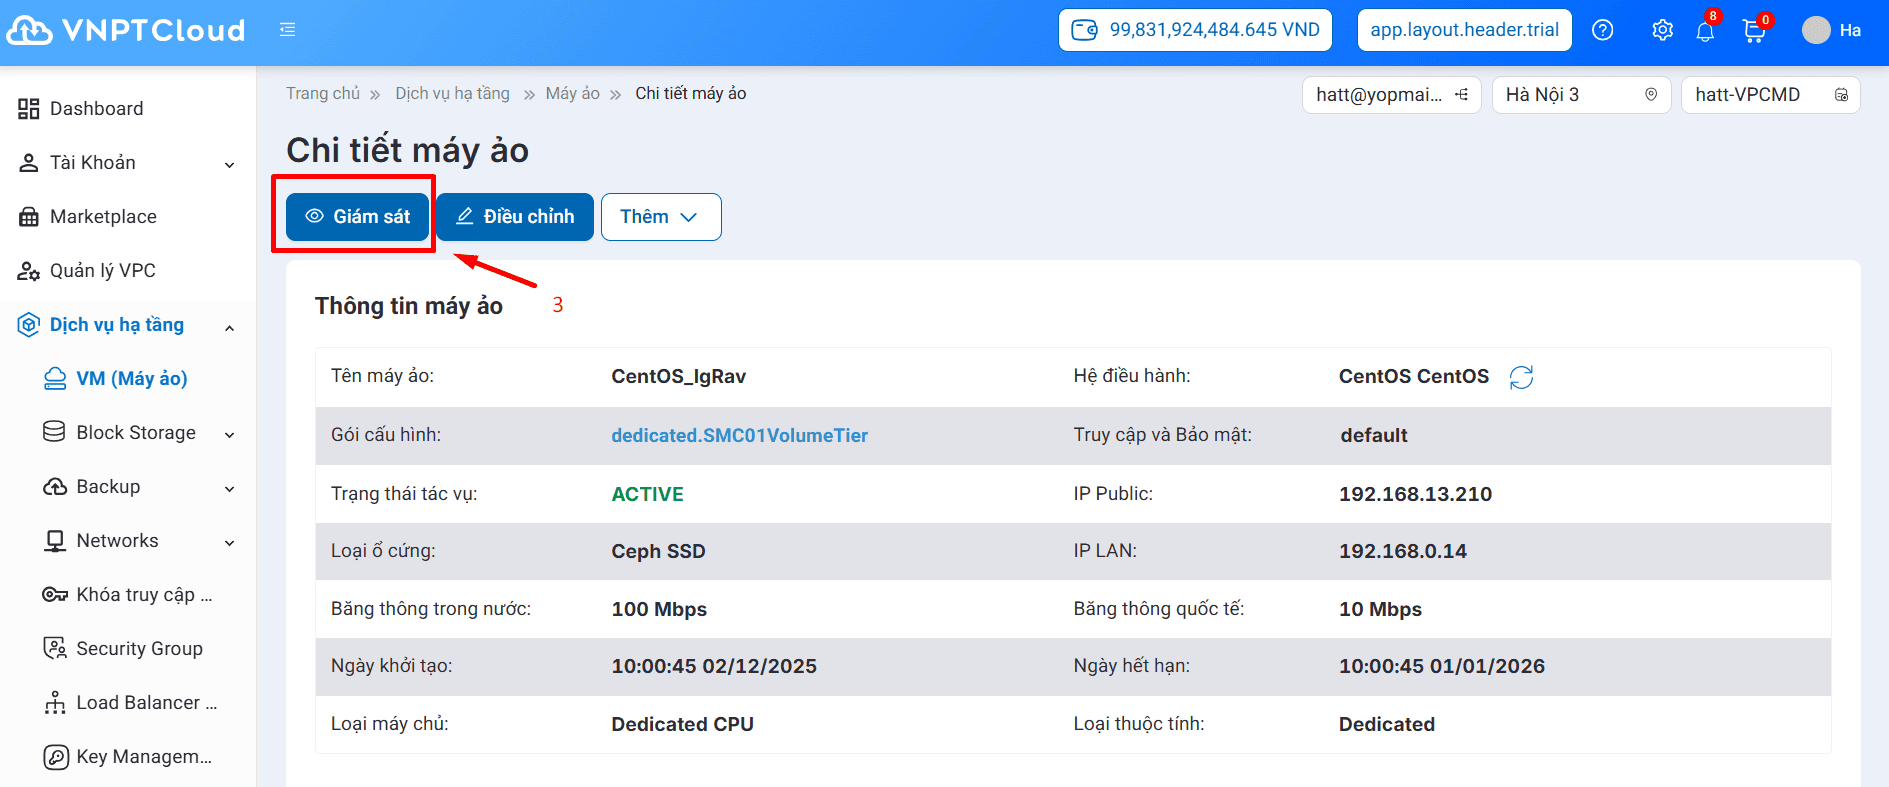Open Security Group in the sidebar
1889x787 pixels.
(139, 649)
